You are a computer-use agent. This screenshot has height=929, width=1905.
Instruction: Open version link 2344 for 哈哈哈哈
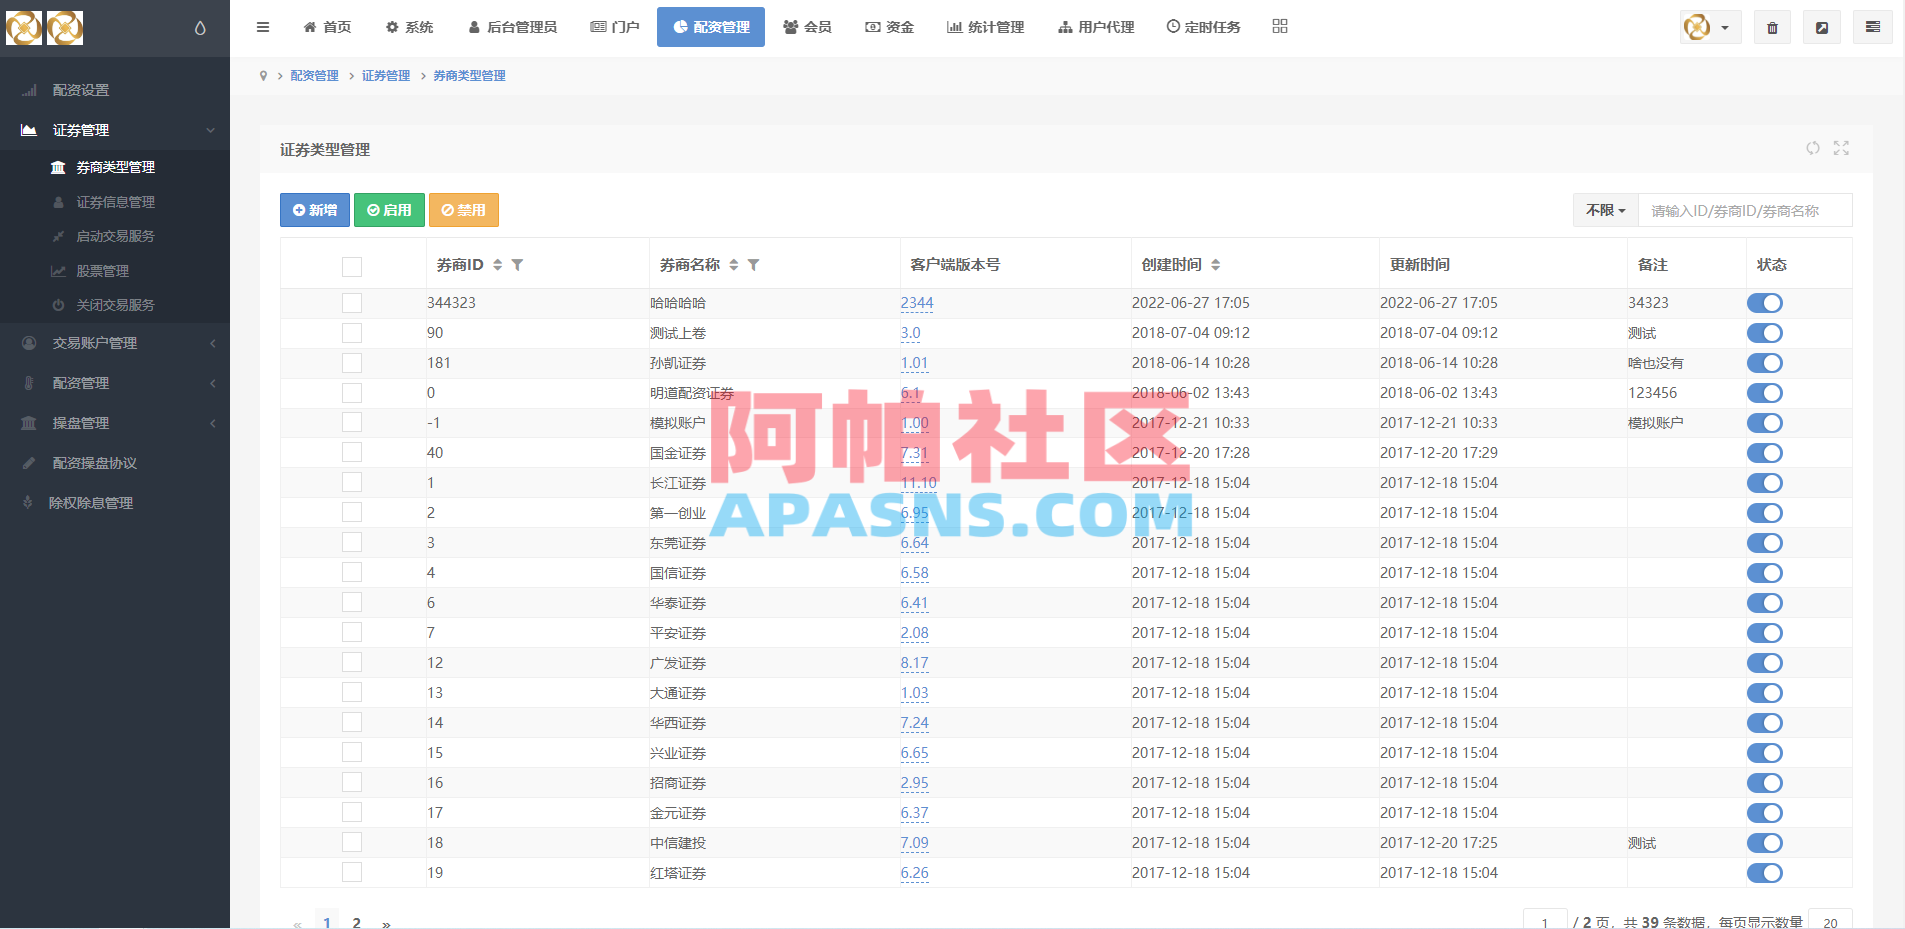point(917,302)
